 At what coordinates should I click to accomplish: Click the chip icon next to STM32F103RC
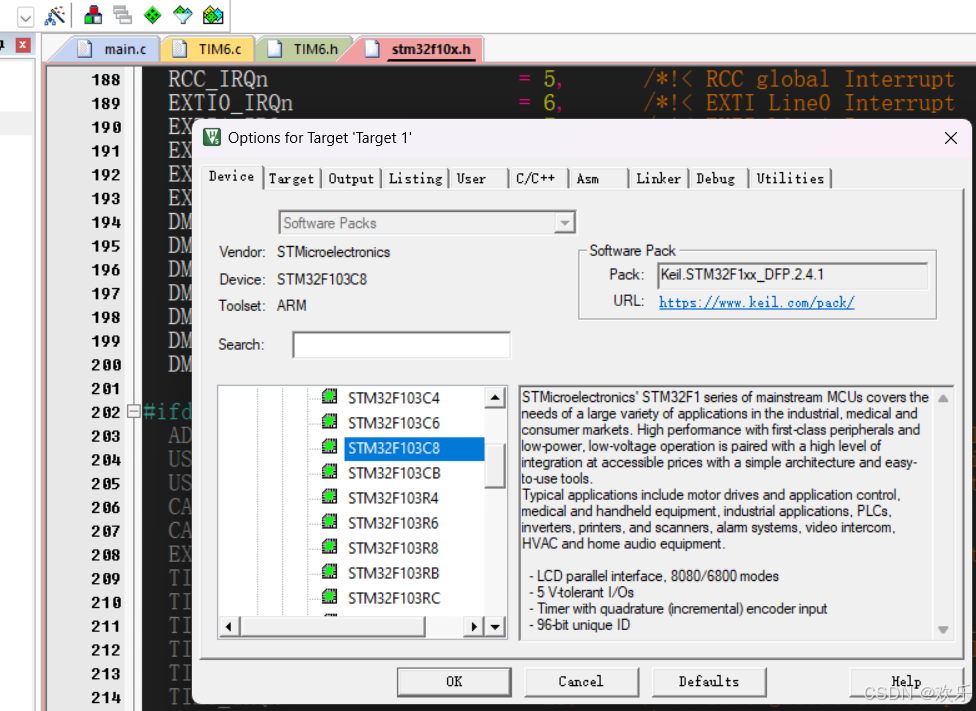(x=329, y=596)
